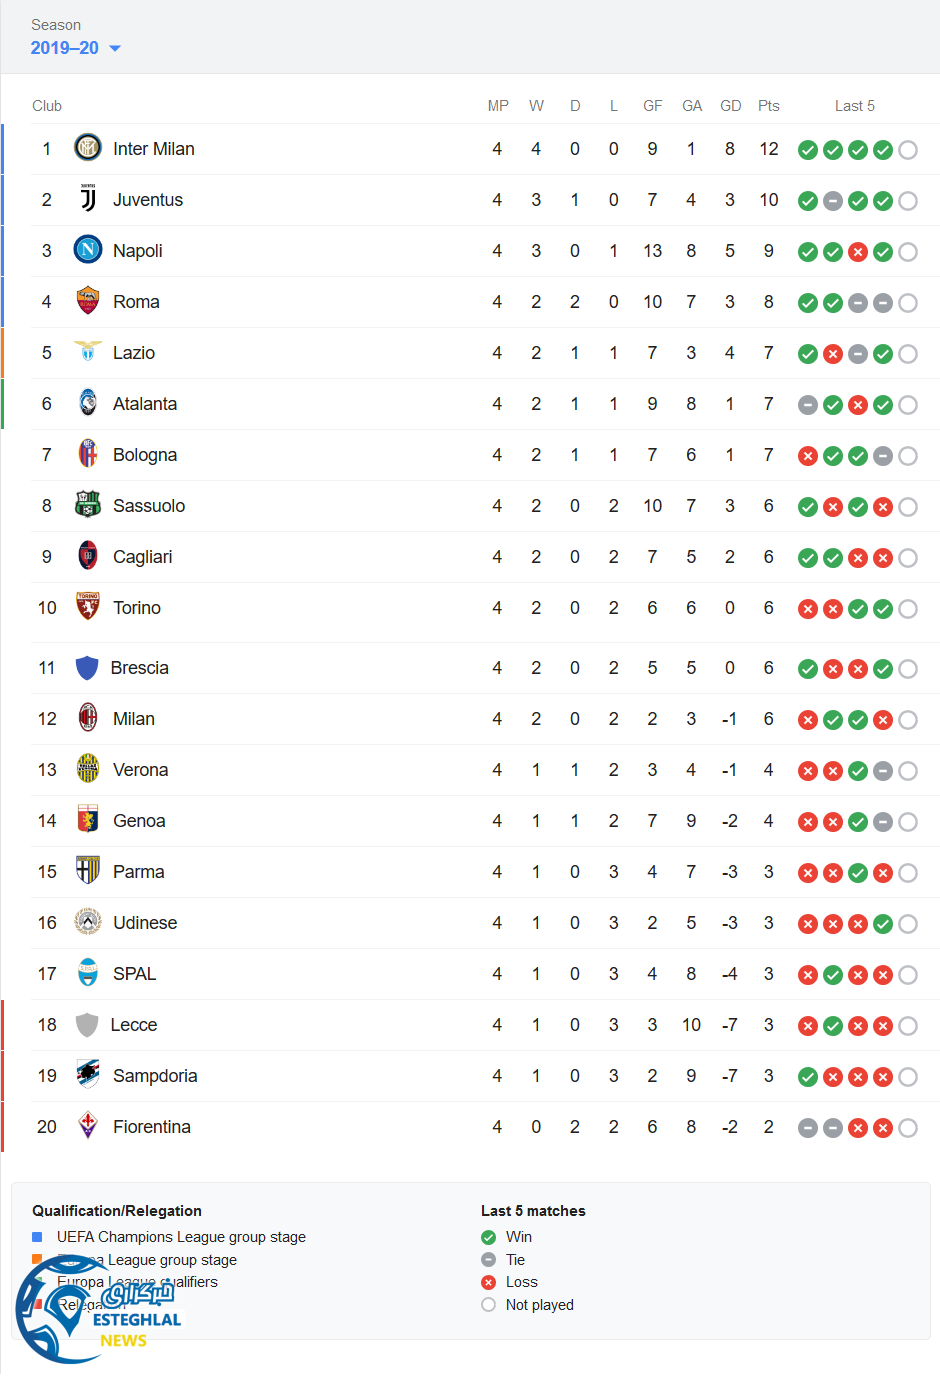Image resolution: width=940 pixels, height=1391 pixels.
Task: Click the GD column header
Action: click(x=730, y=106)
